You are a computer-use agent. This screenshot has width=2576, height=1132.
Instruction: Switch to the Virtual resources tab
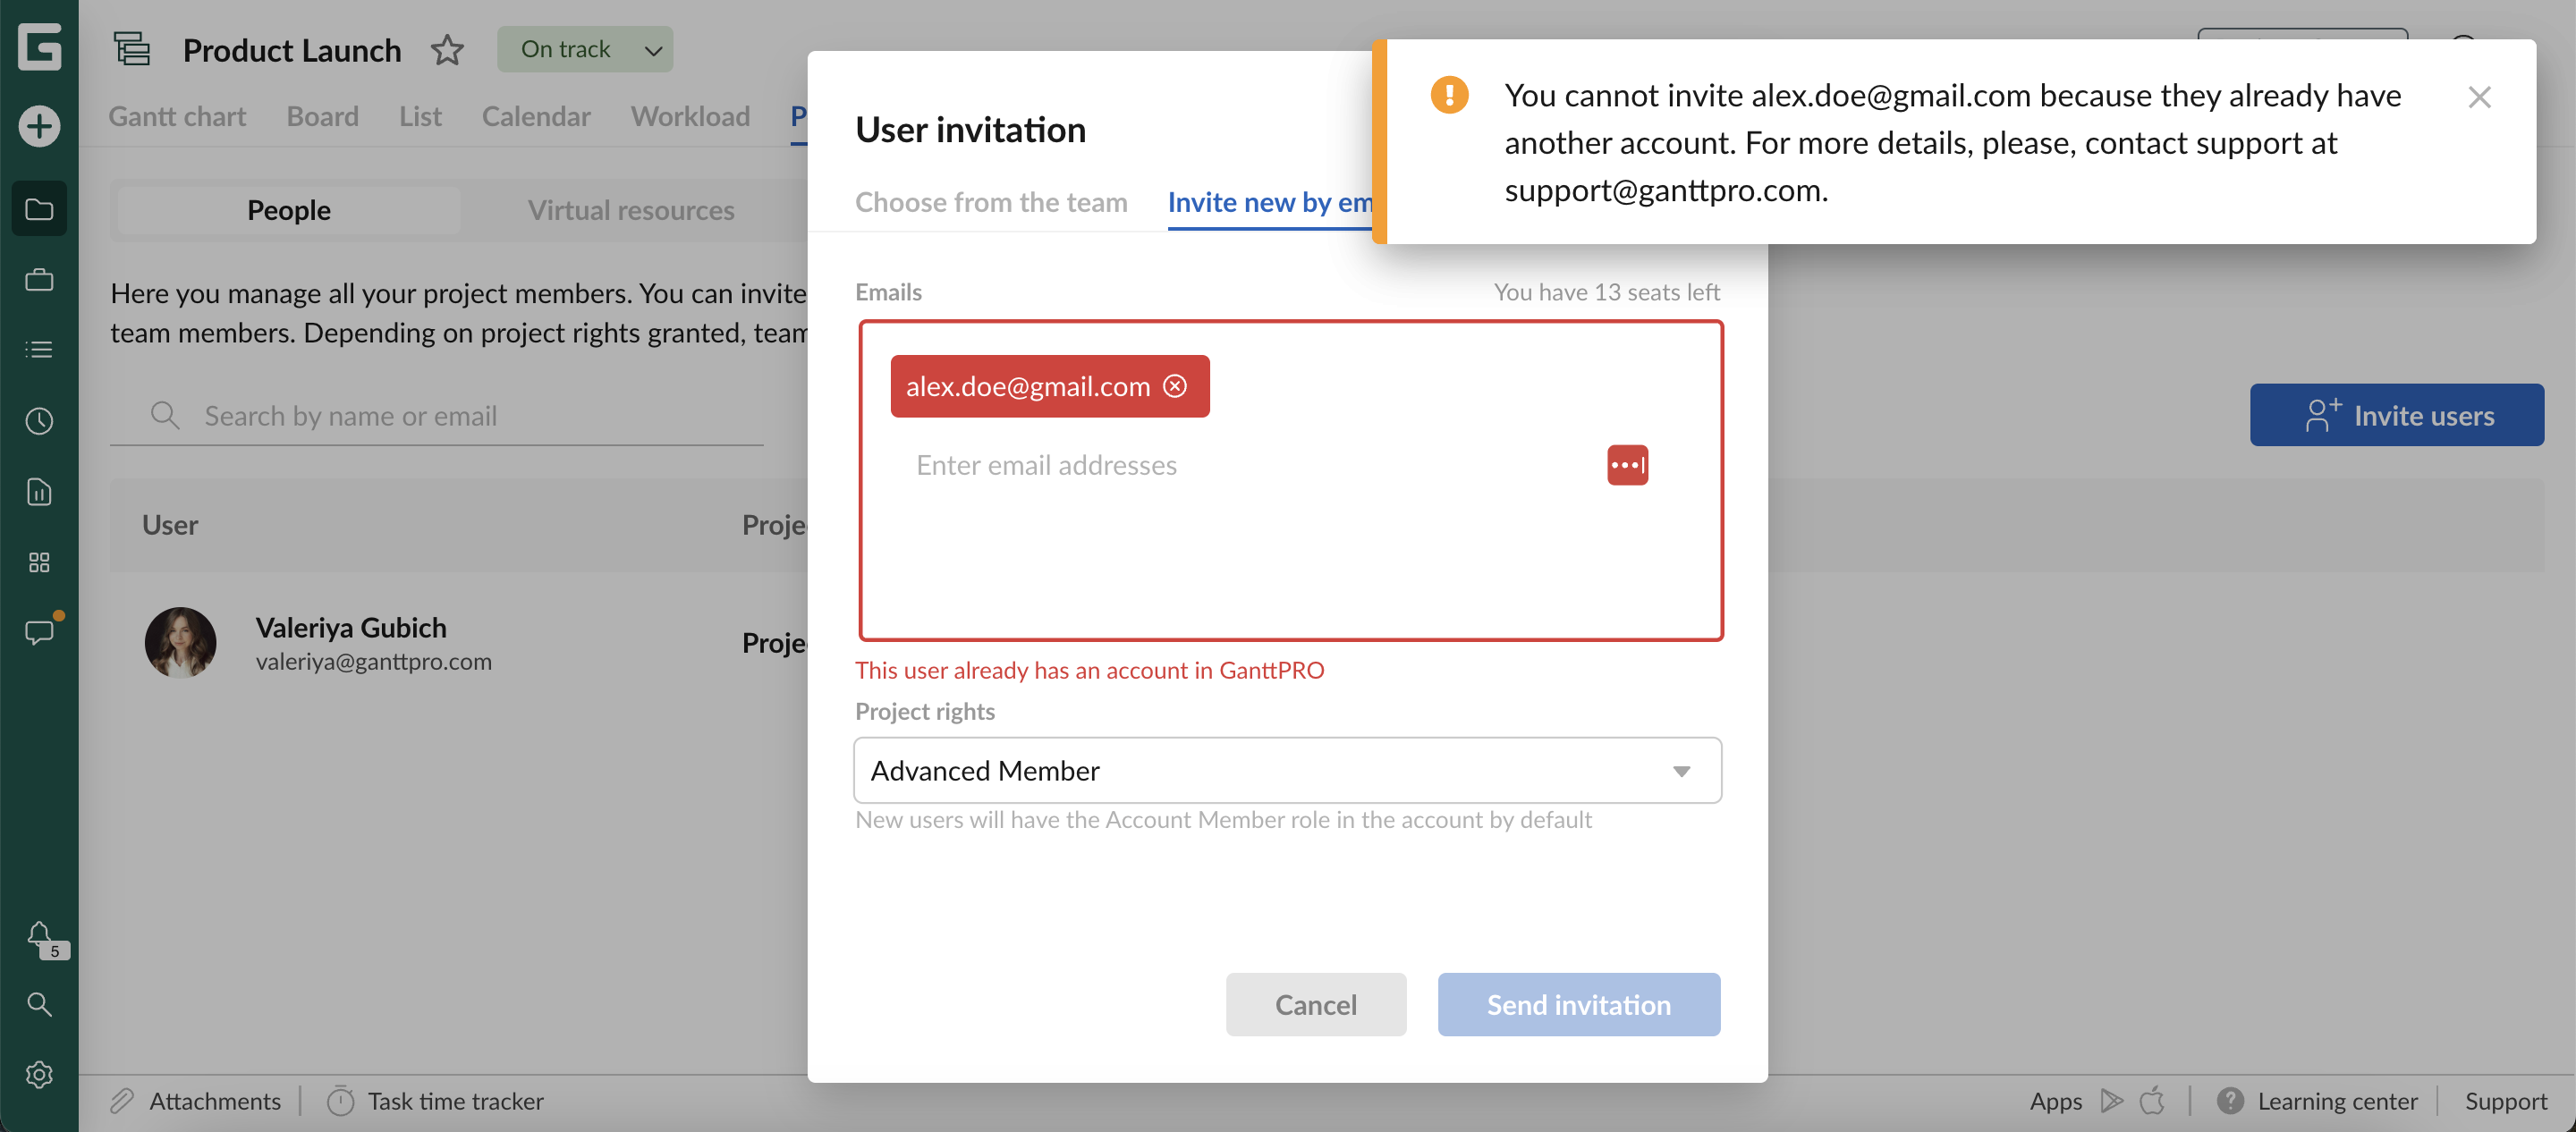point(631,210)
